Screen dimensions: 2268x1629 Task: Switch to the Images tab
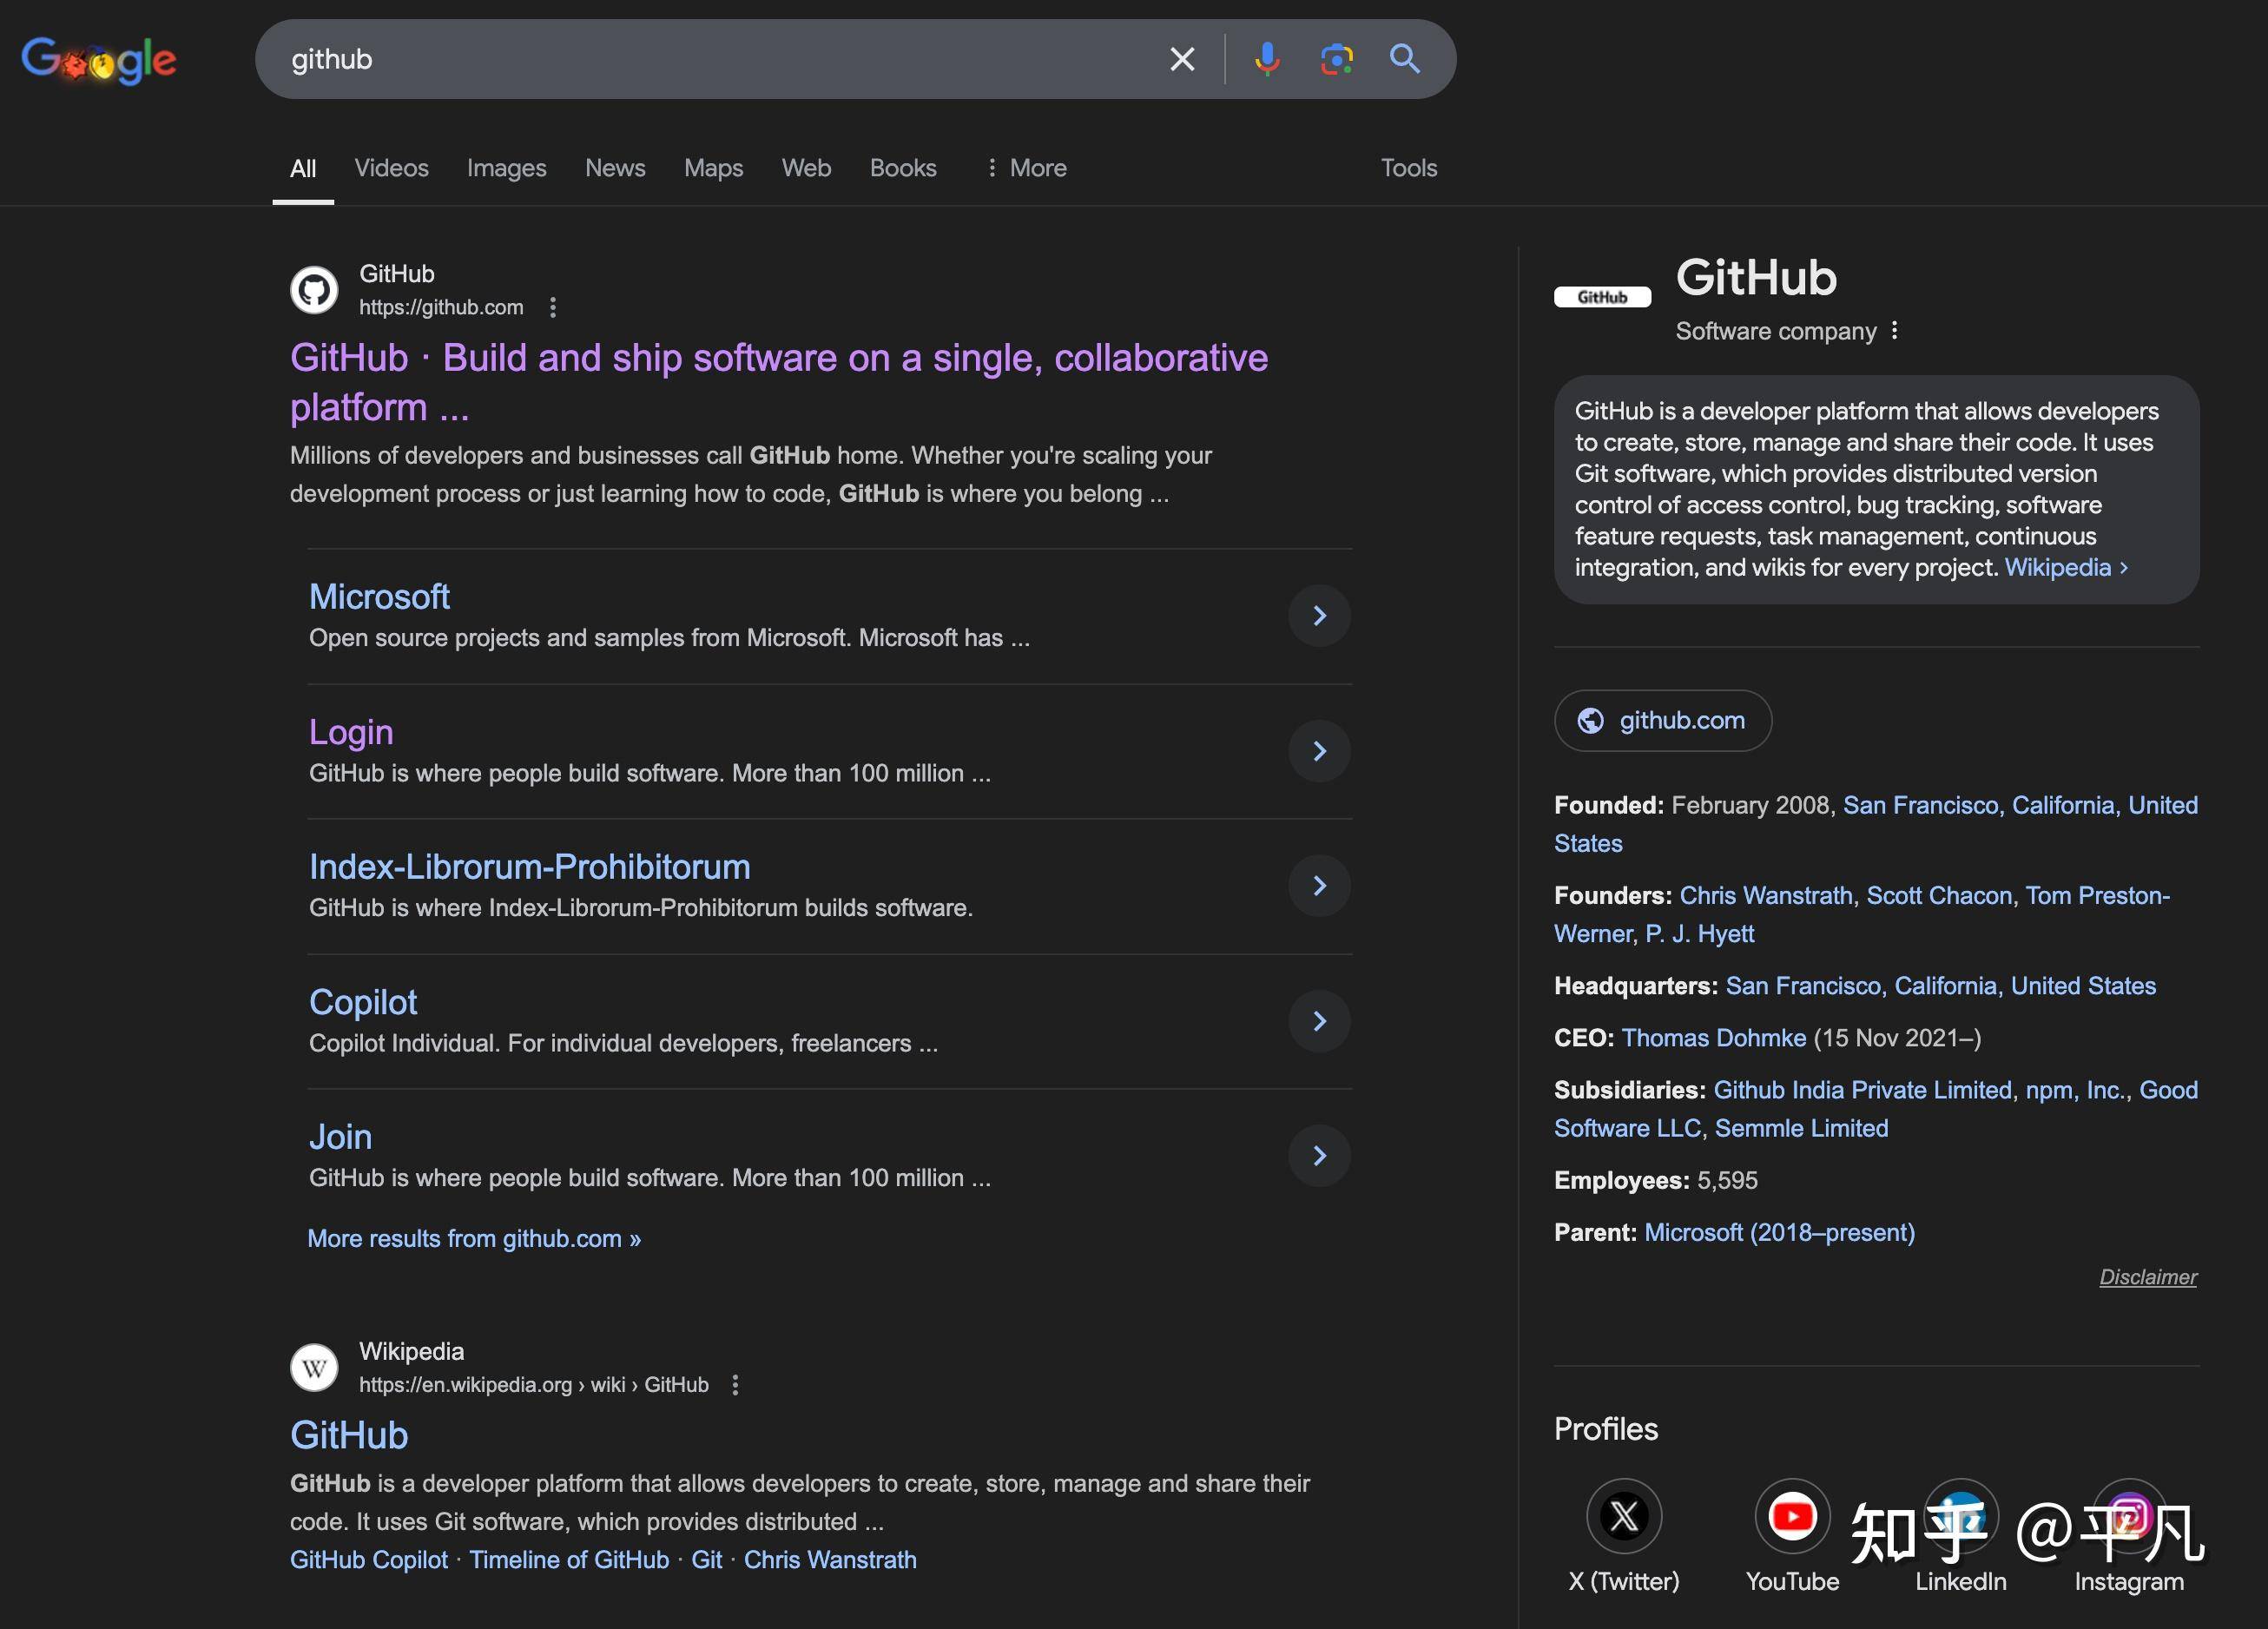tap(506, 168)
